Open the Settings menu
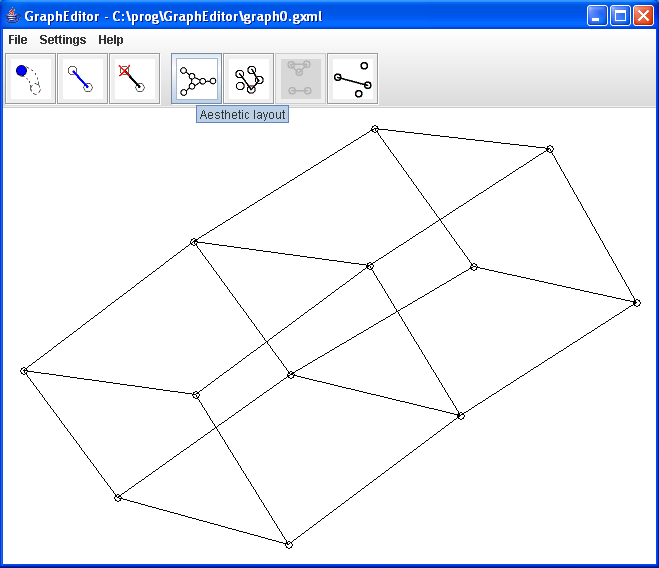659x568 pixels. pos(63,40)
